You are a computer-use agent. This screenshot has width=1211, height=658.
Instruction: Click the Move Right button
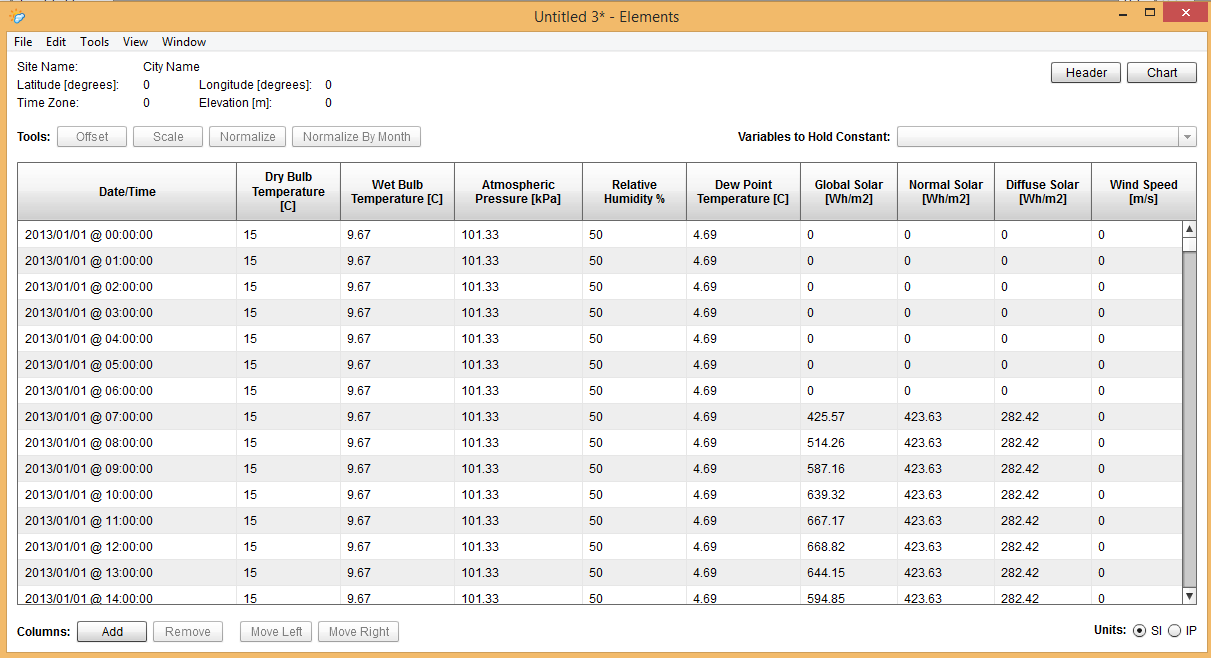pos(359,632)
